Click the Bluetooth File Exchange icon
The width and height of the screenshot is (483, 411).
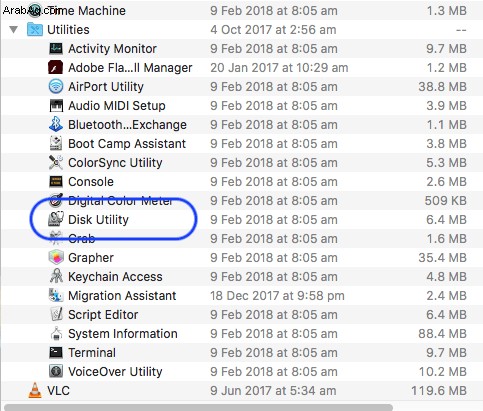tap(56, 125)
